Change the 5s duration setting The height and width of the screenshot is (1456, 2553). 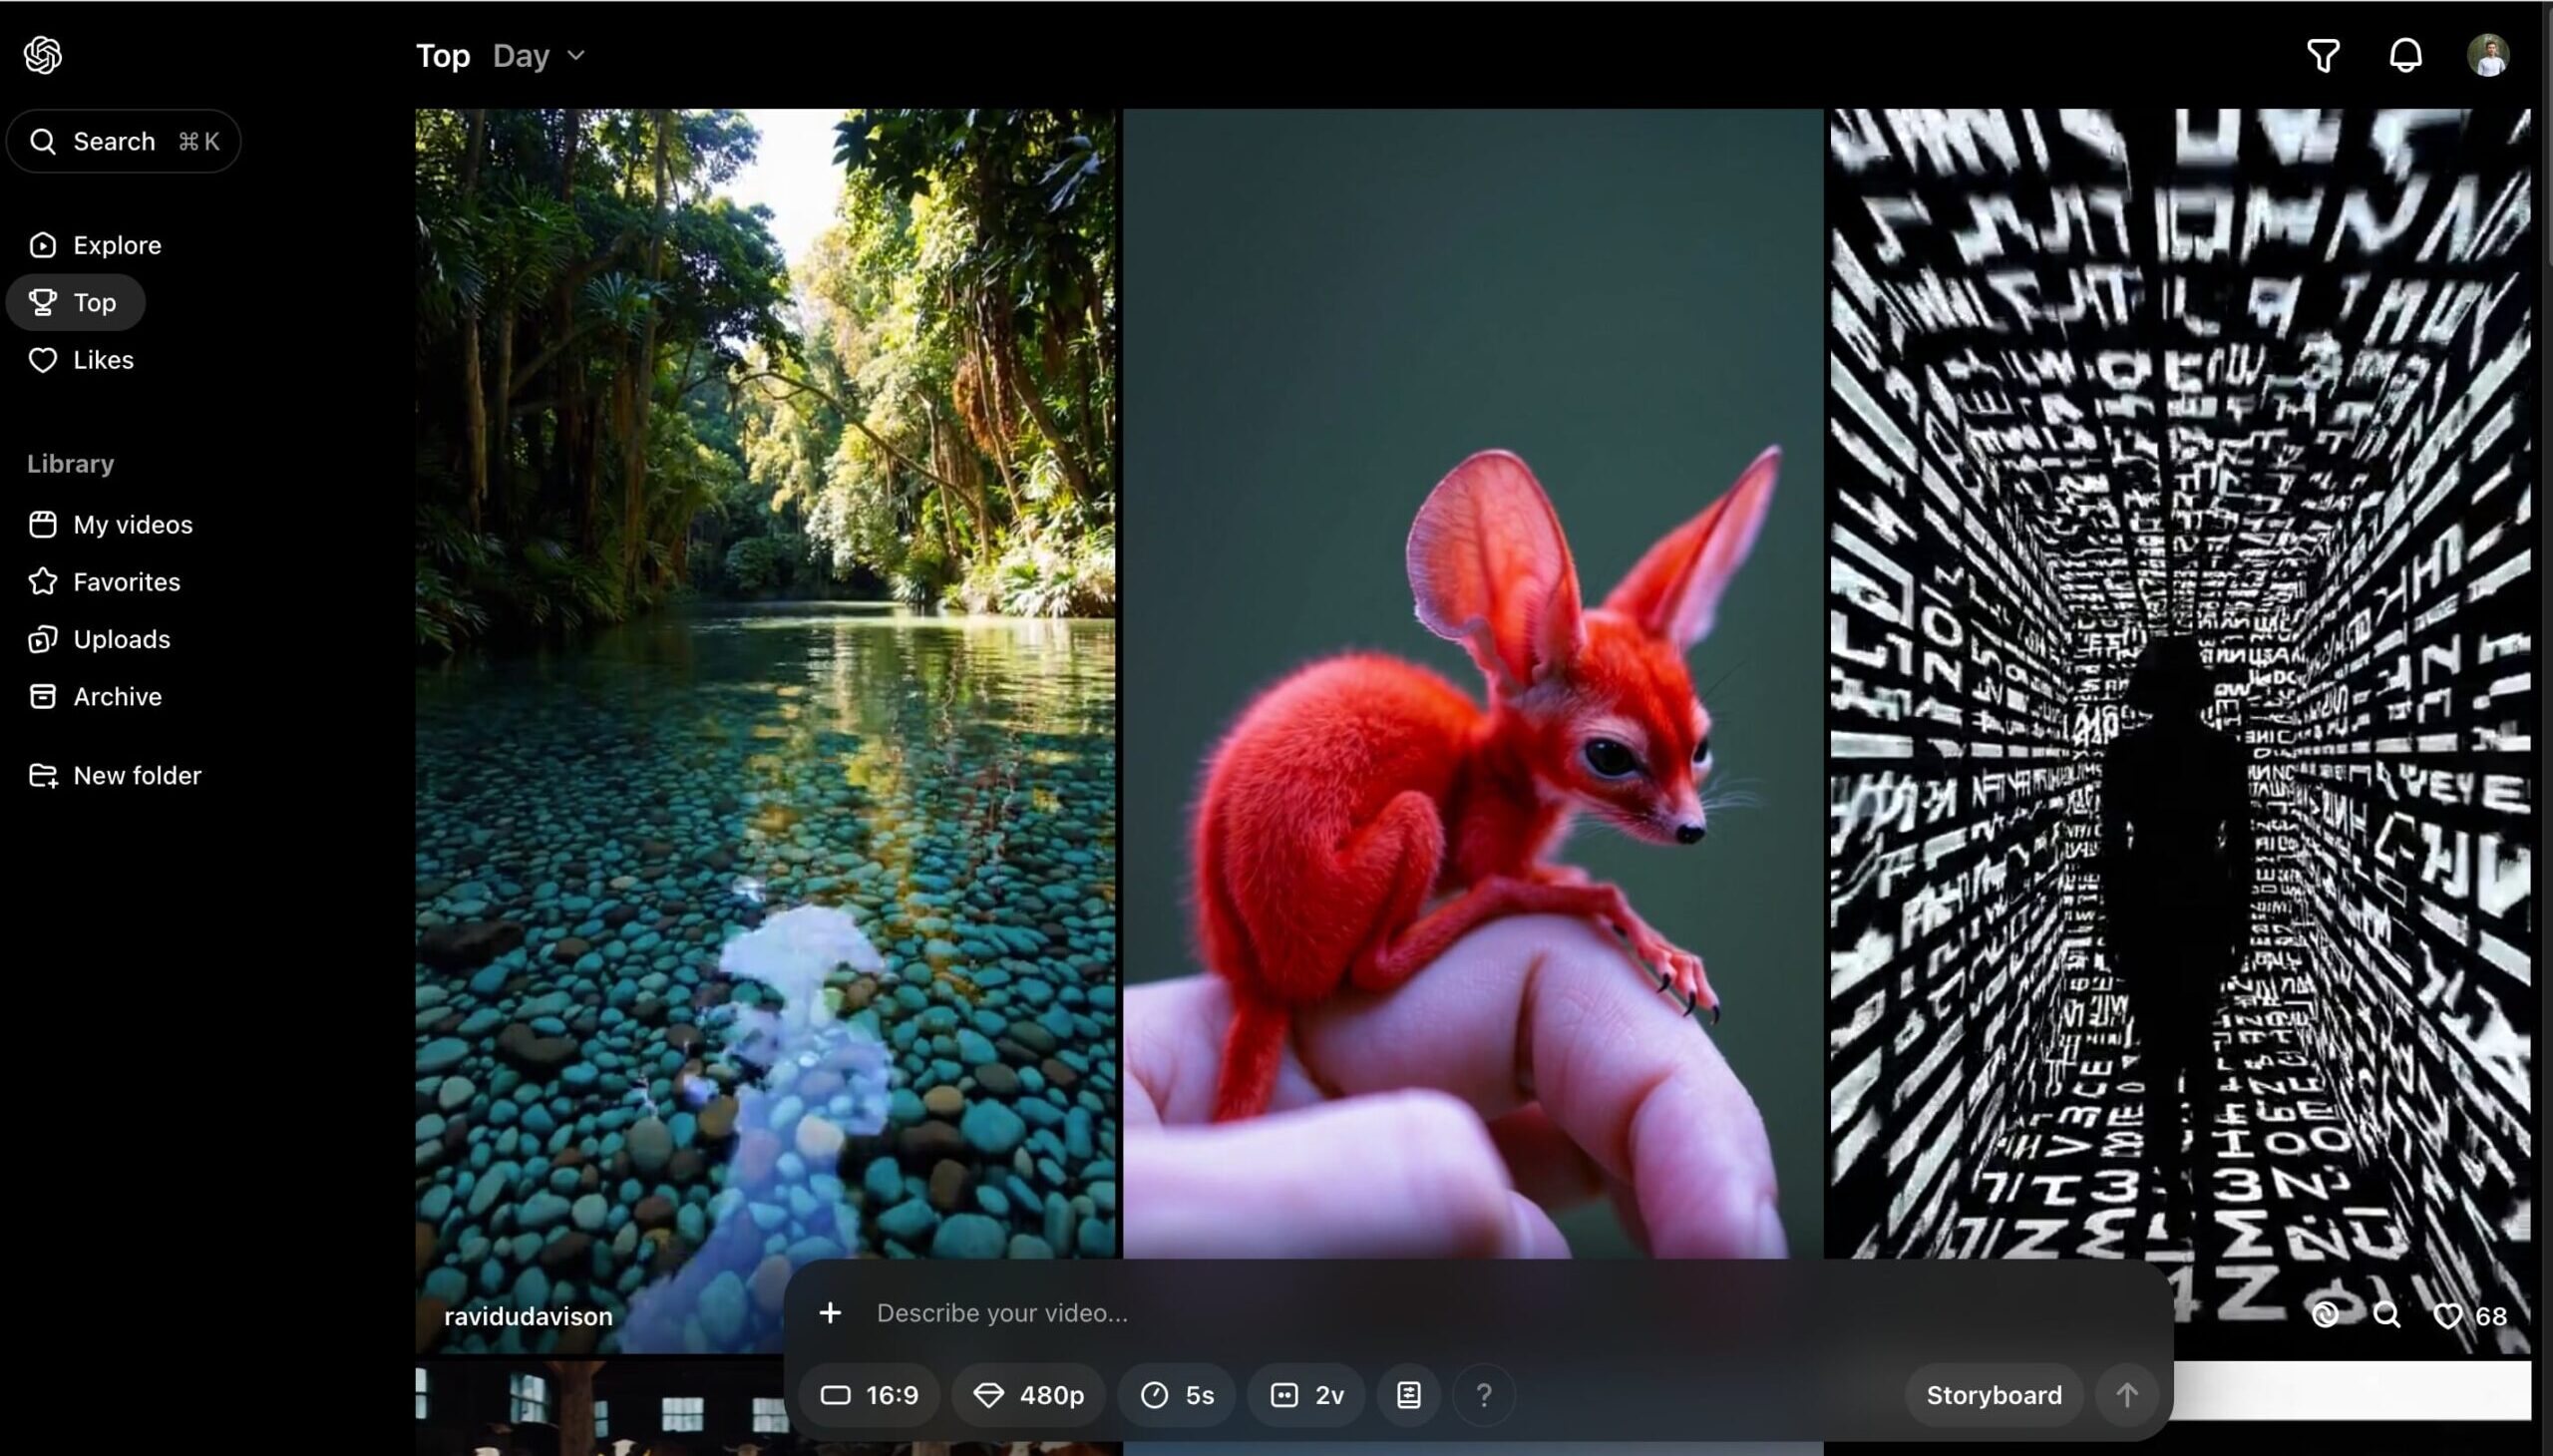coord(1177,1395)
